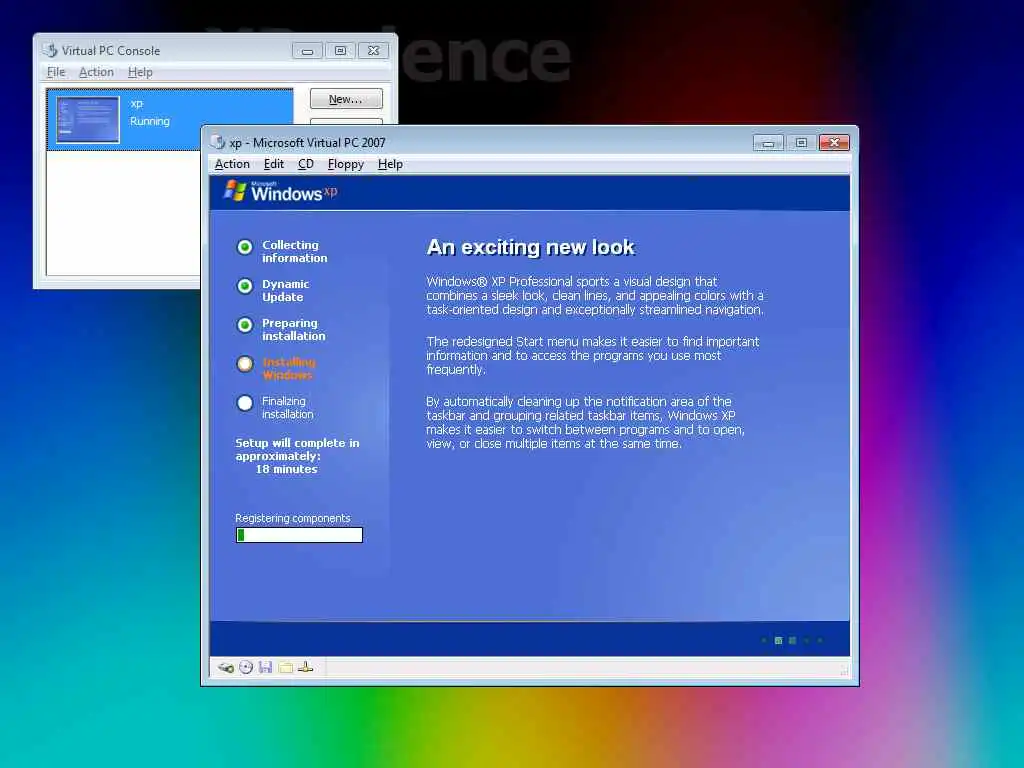Click the floppy disk icon in status bar
This screenshot has width=1024, height=768.
tap(265, 667)
